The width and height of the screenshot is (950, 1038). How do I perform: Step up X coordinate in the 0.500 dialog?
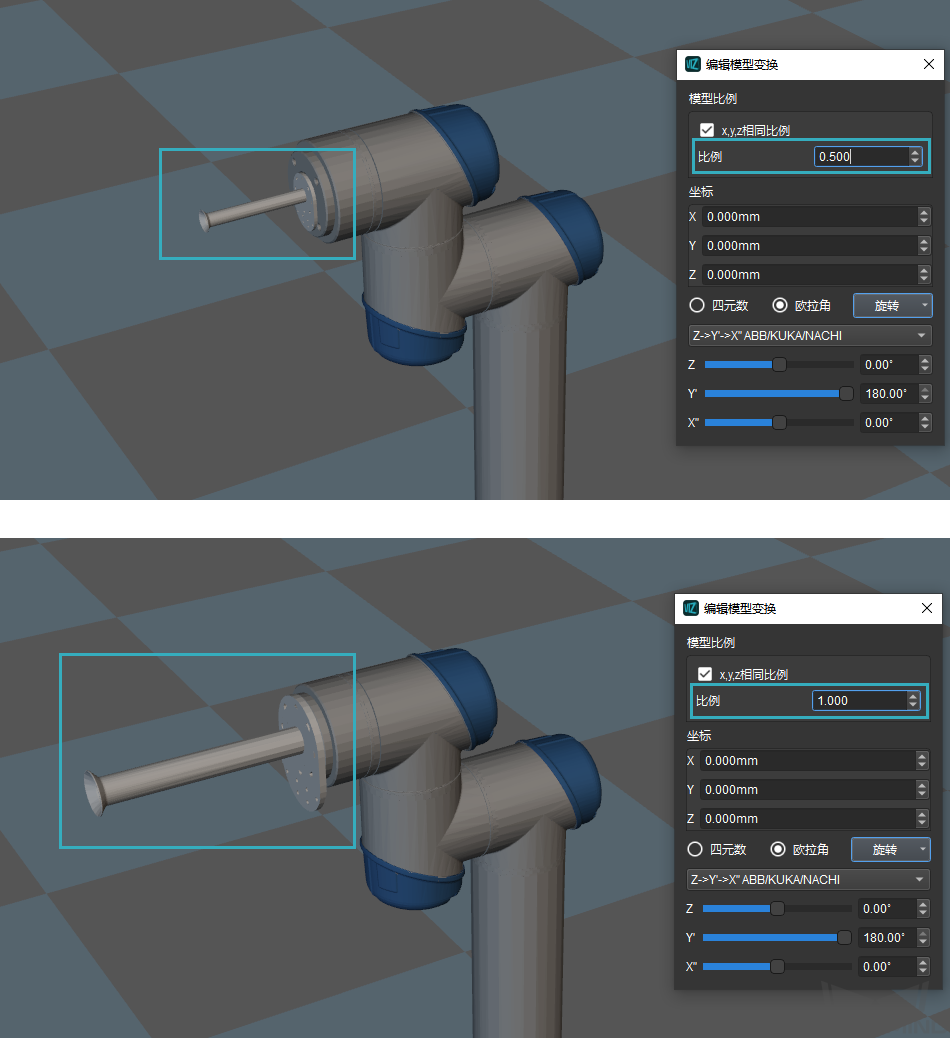click(x=924, y=212)
